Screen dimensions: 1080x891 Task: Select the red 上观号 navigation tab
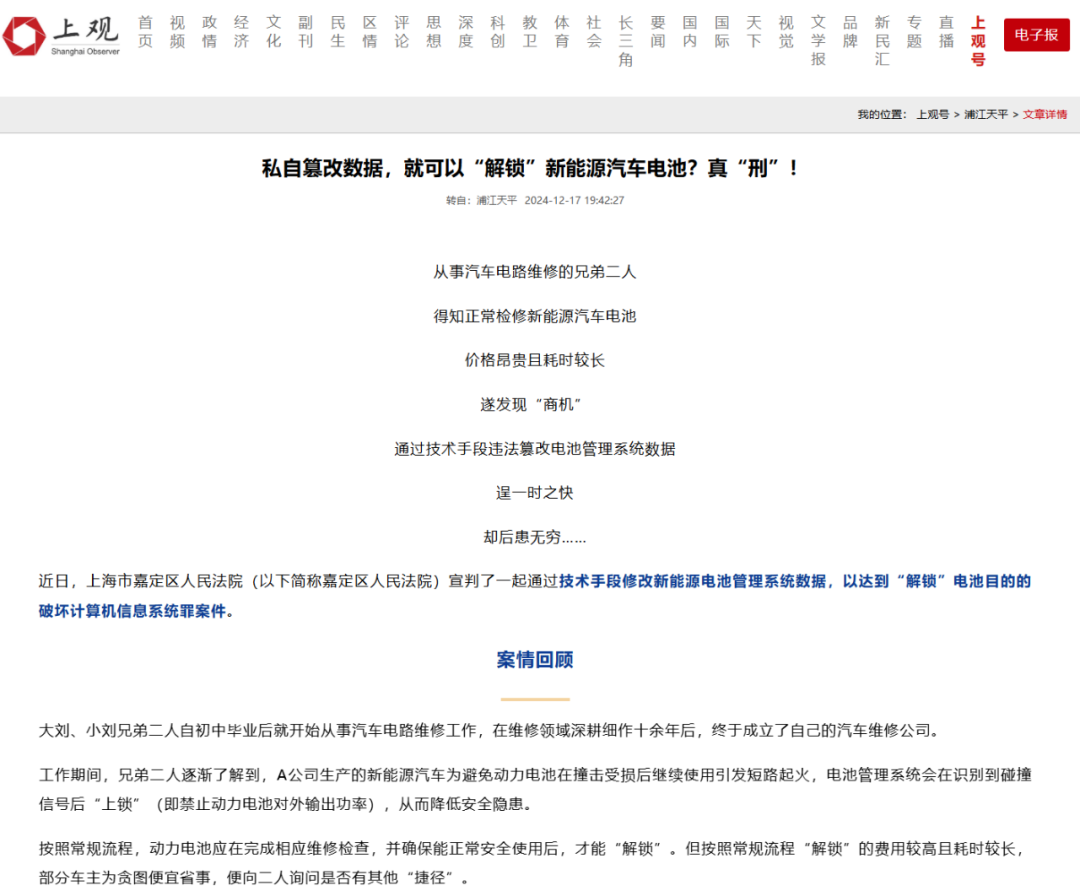(x=978, y=41)
